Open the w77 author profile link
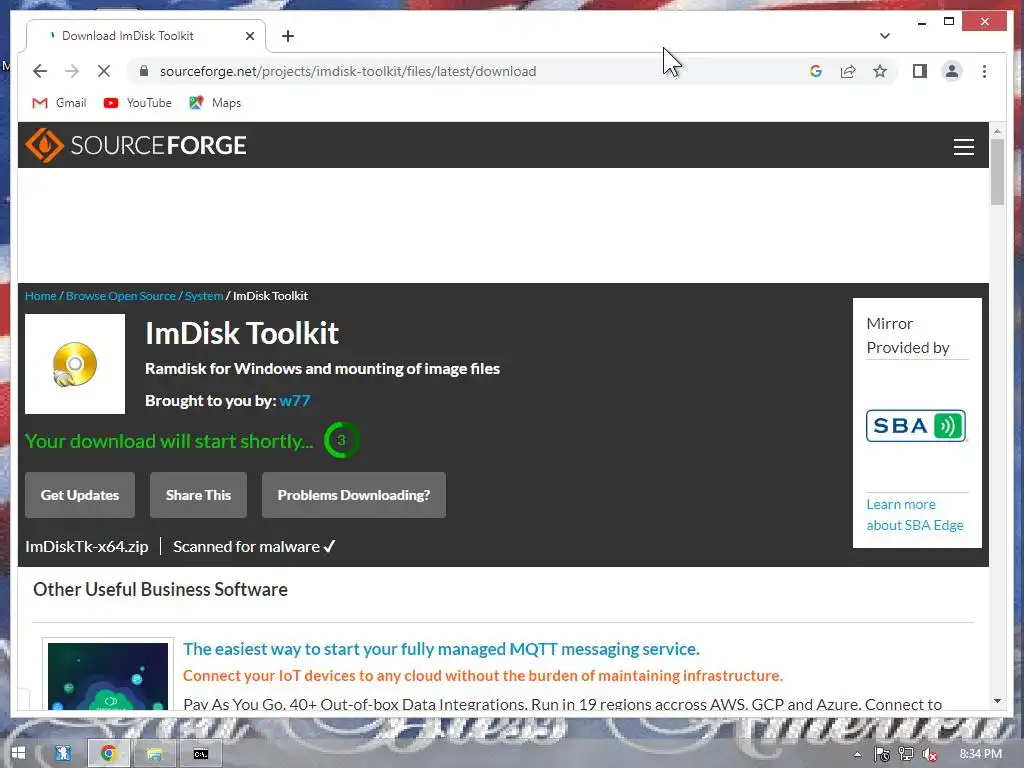The width and height of the screenshot is (1024, 768). click(295, 400)
